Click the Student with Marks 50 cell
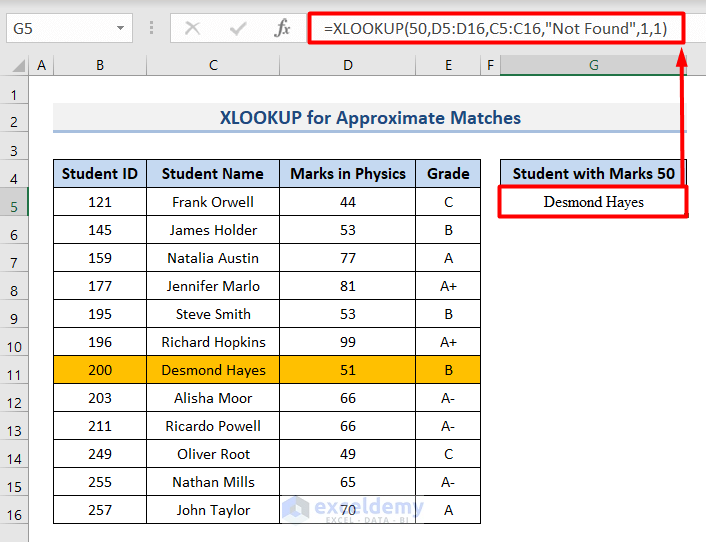The height and width of the screenshot is (542, 706). [x=593, y=174]
